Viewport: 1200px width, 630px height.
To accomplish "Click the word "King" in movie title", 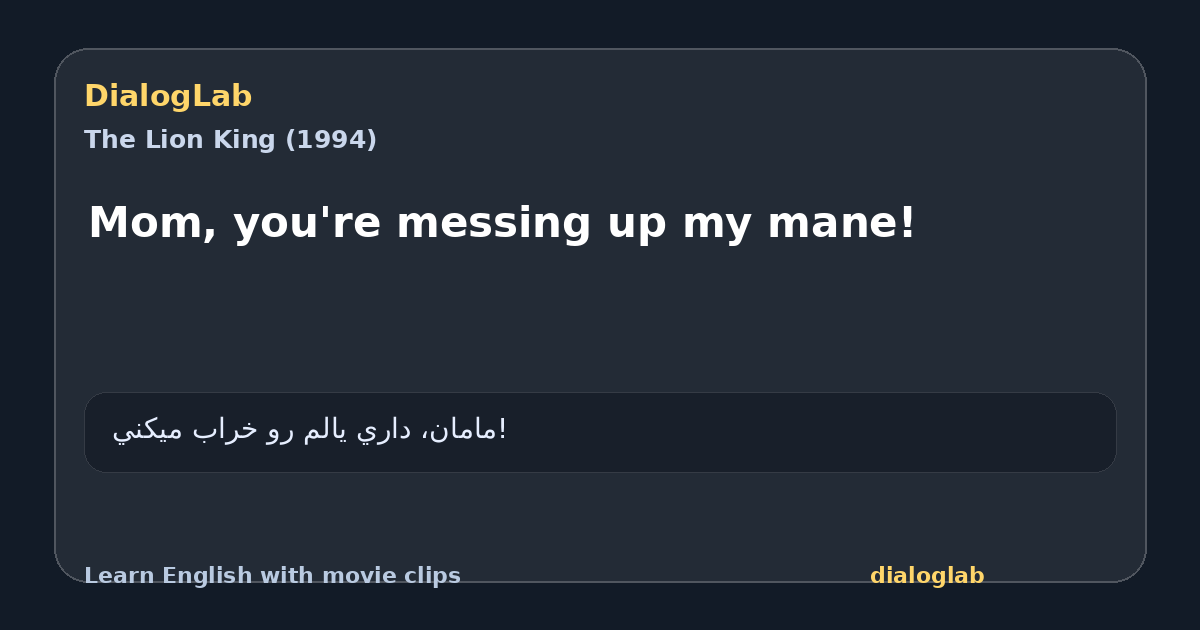I will click(x=250, y=140).
